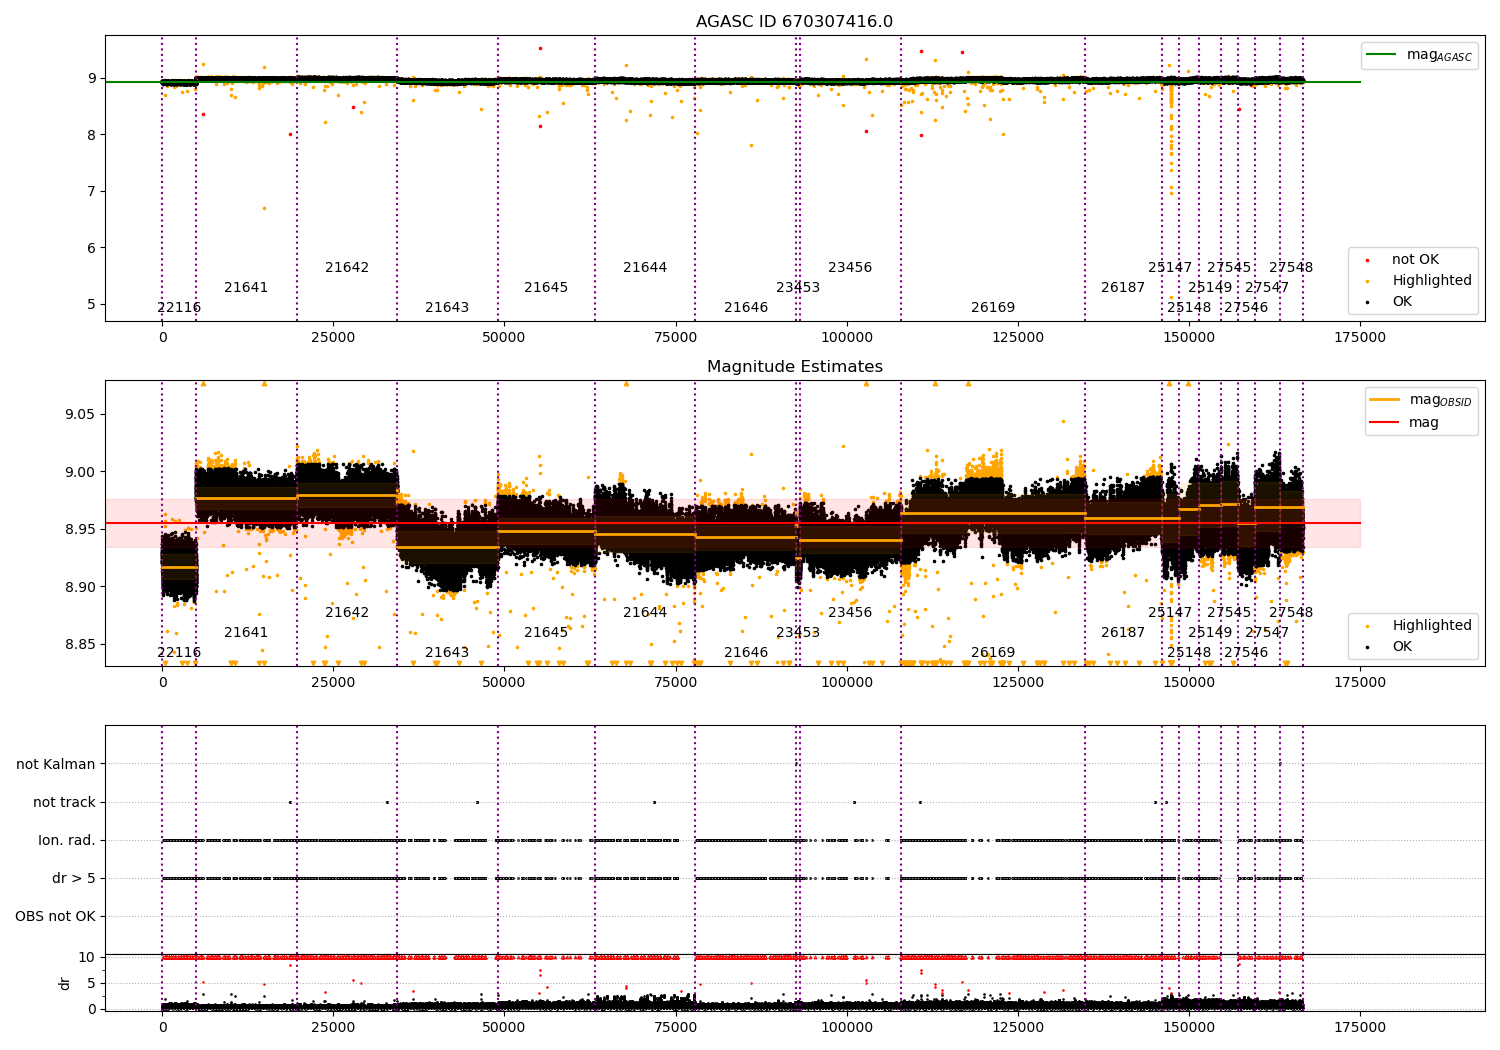The image size is (1500, 1050).
Task: Click the 10 tick on the dr axis
Action: click(87, 957)
